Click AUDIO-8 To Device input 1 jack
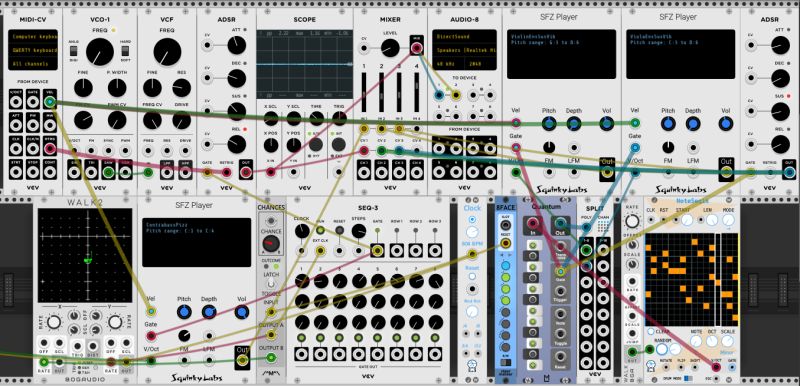Screen dimensions: 800x386 (x=439, y=95)
